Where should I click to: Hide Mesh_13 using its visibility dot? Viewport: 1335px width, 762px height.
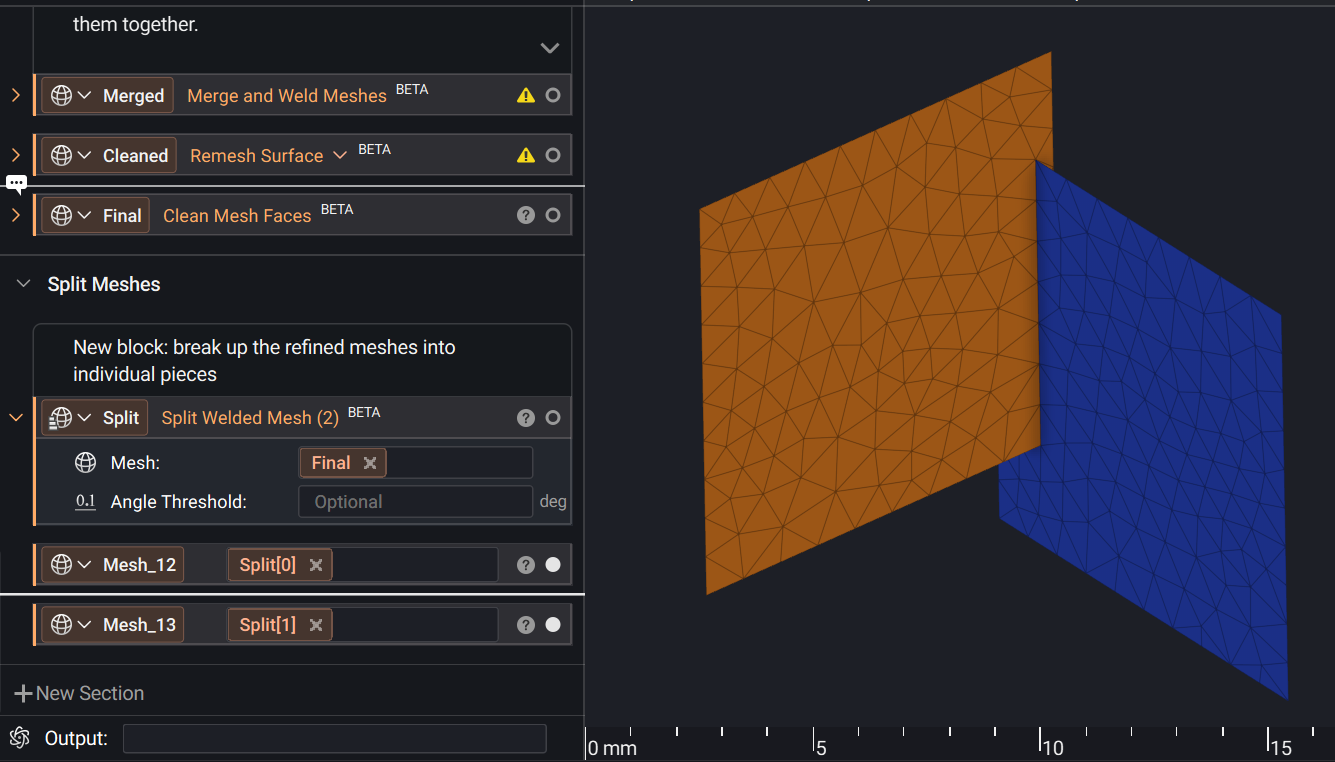pos(553,625)
